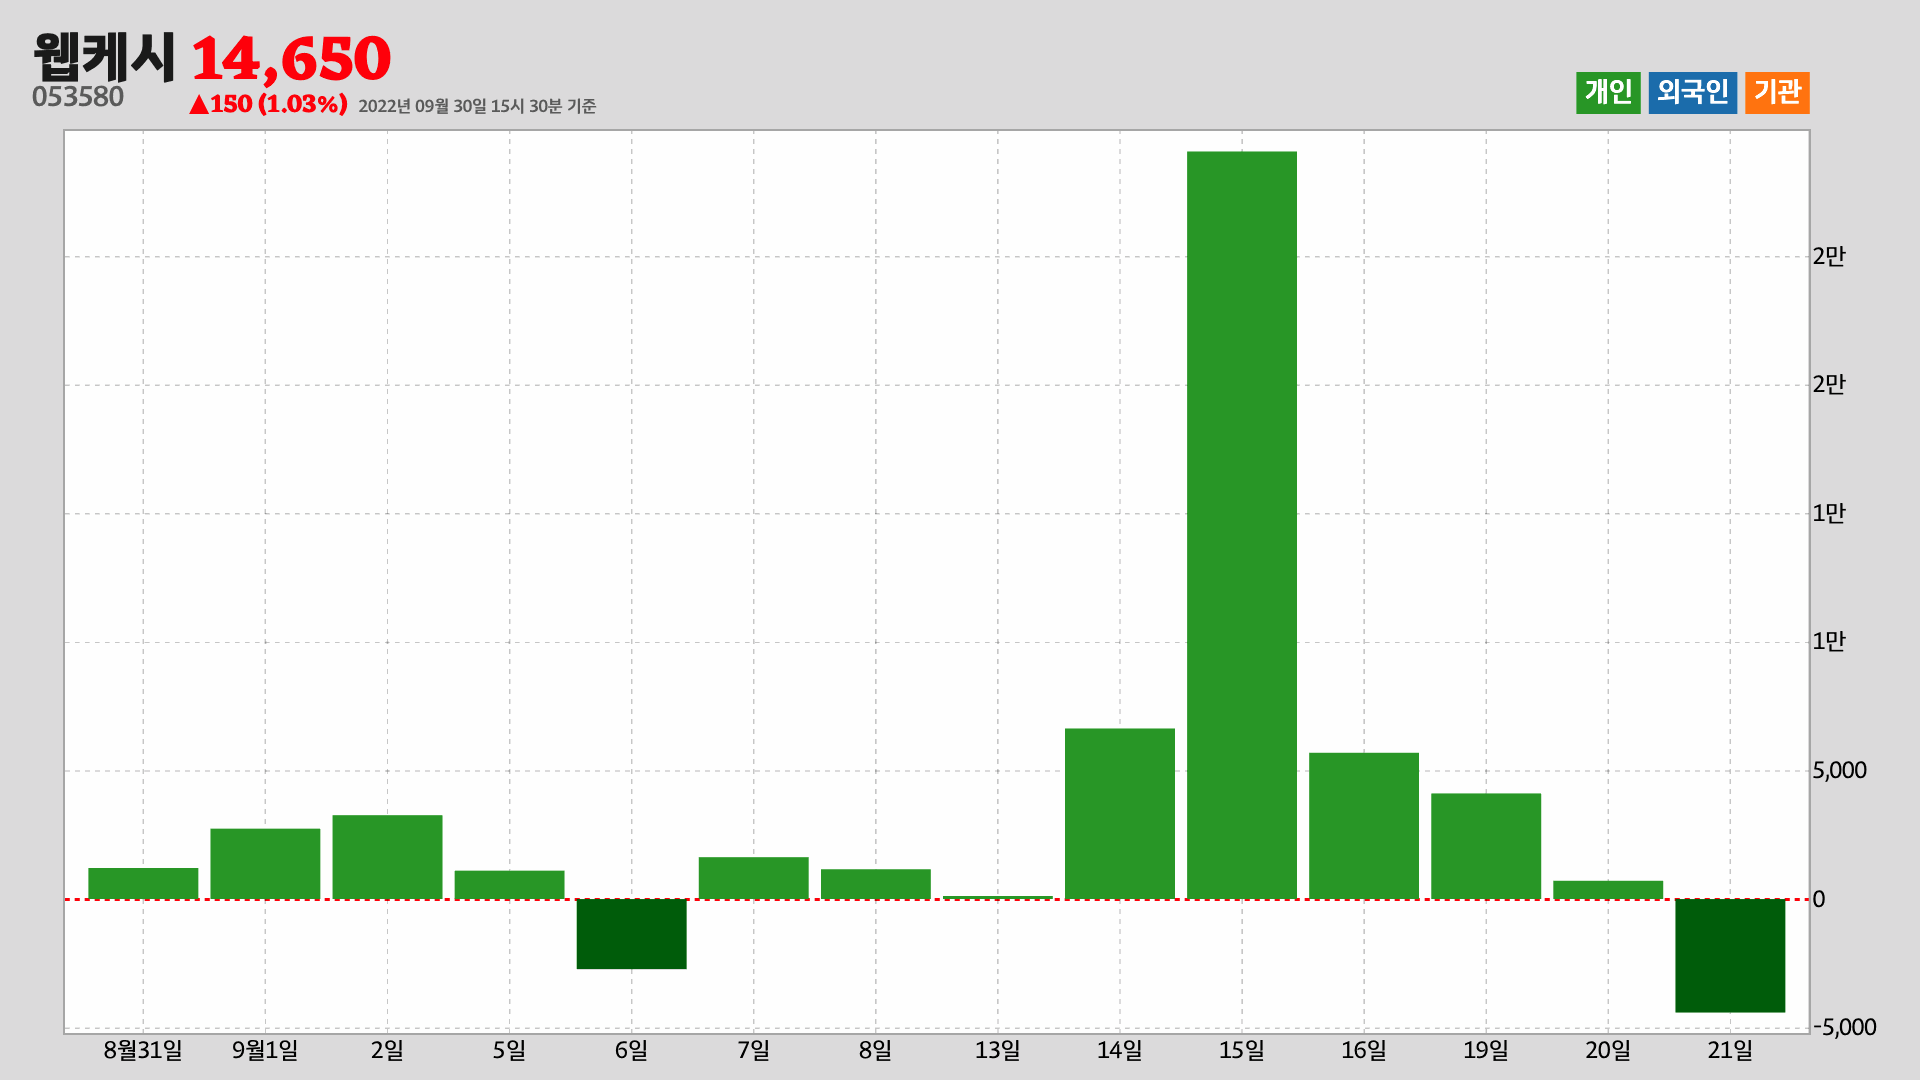The width and height of the screenshot is (1920, 1080).
Task: Click x-axis label 8일
Action: pyautogui.click(x=875, y=1051)
